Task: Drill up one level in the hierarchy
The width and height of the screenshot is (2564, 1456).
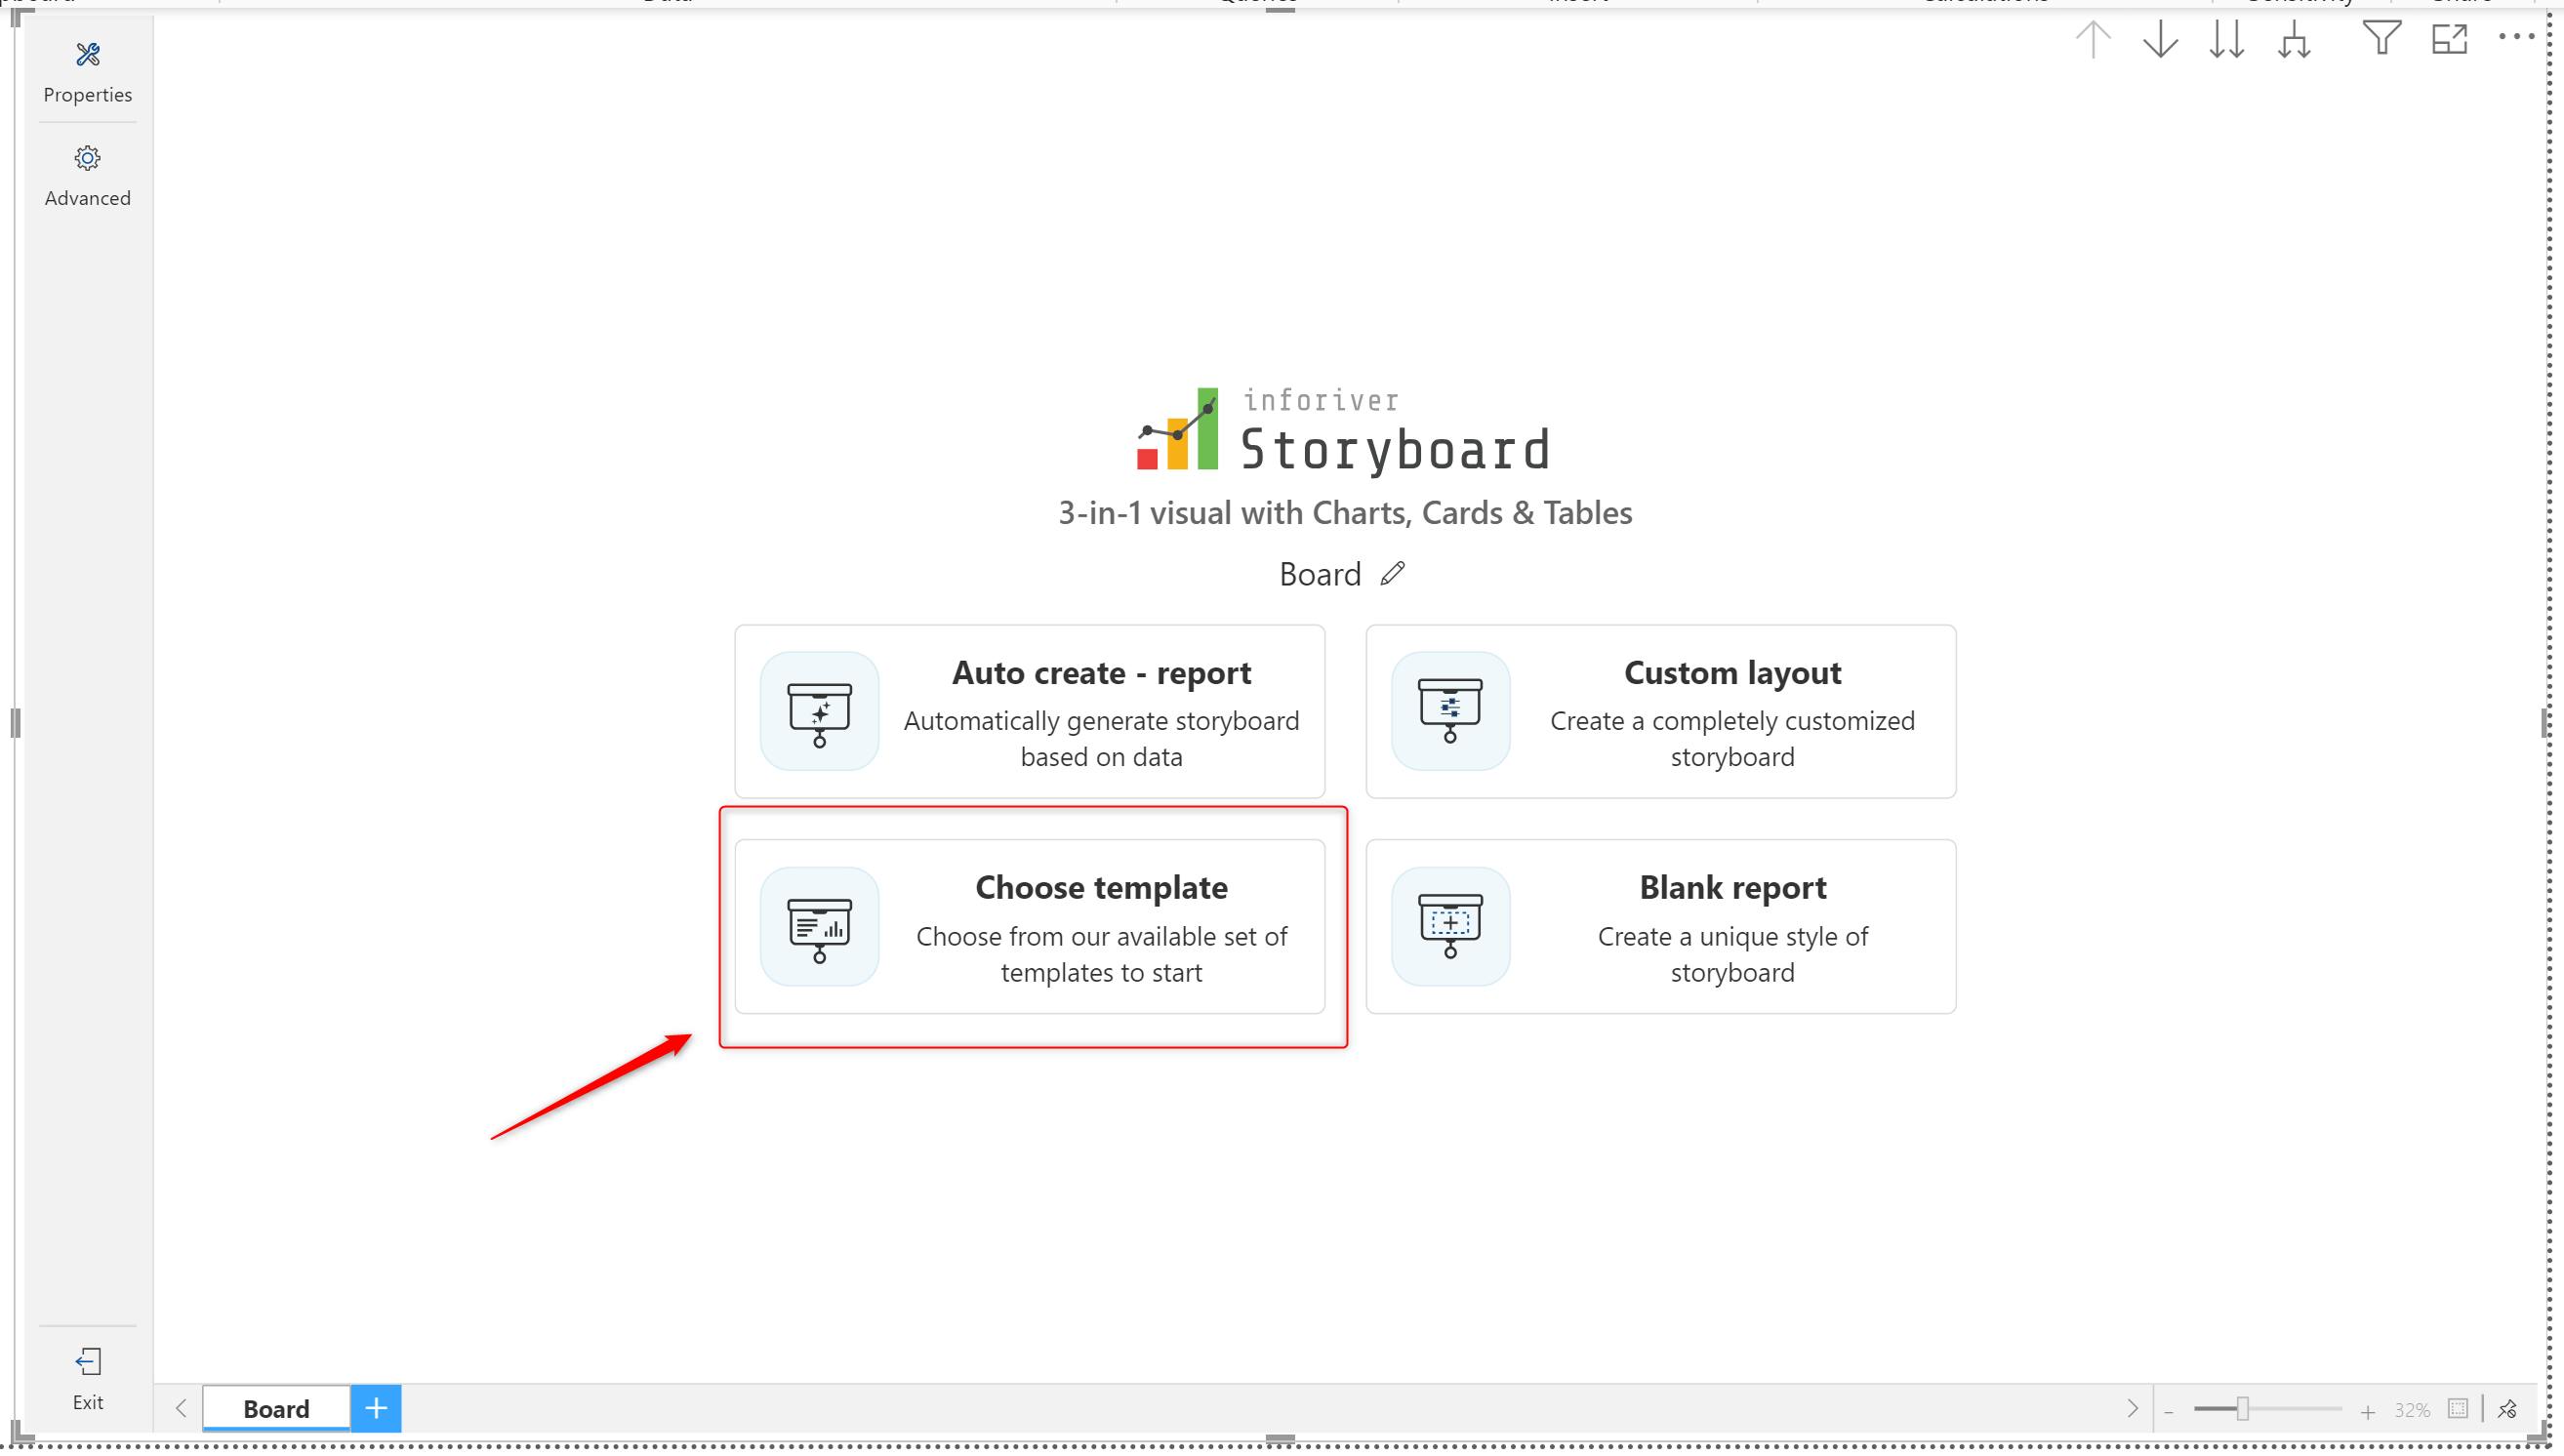Action: coord(2093,39)
